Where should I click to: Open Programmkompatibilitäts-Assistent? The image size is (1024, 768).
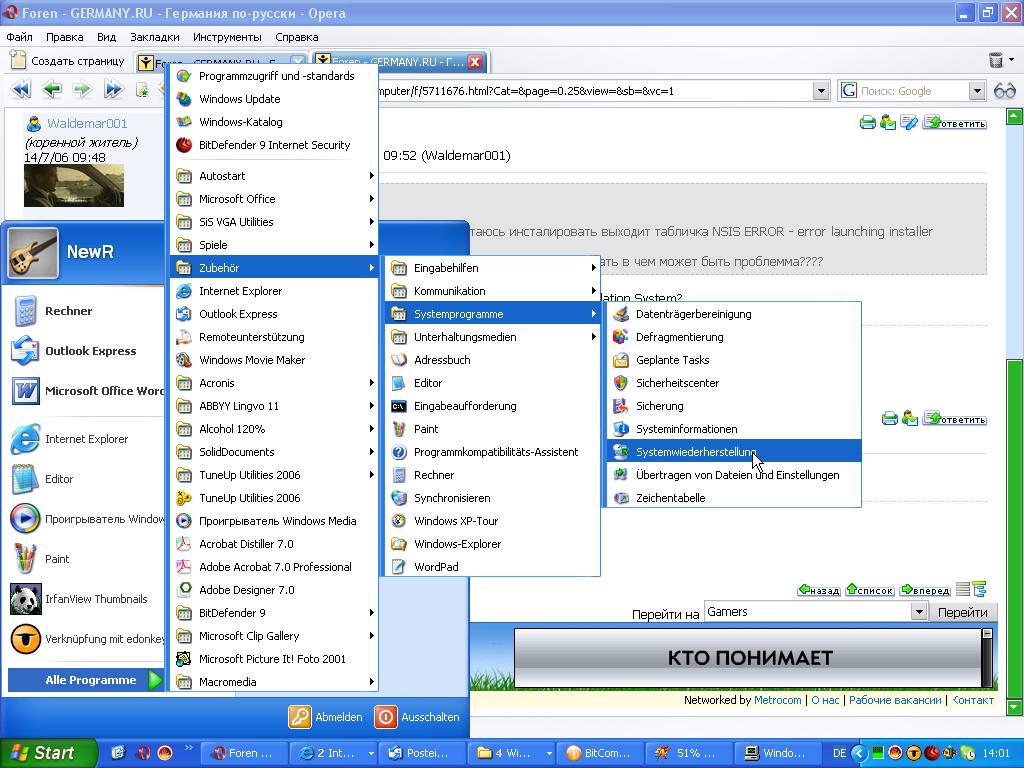(492, 452)
